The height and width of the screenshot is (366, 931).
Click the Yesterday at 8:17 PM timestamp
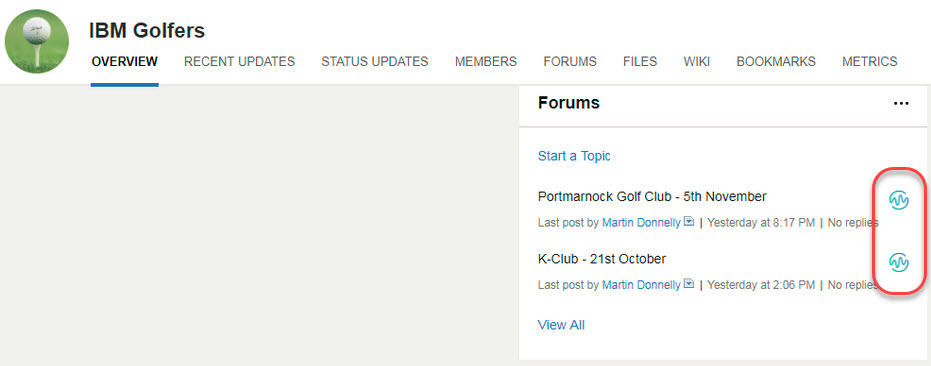pyautogui.click(x=761, y=223)
